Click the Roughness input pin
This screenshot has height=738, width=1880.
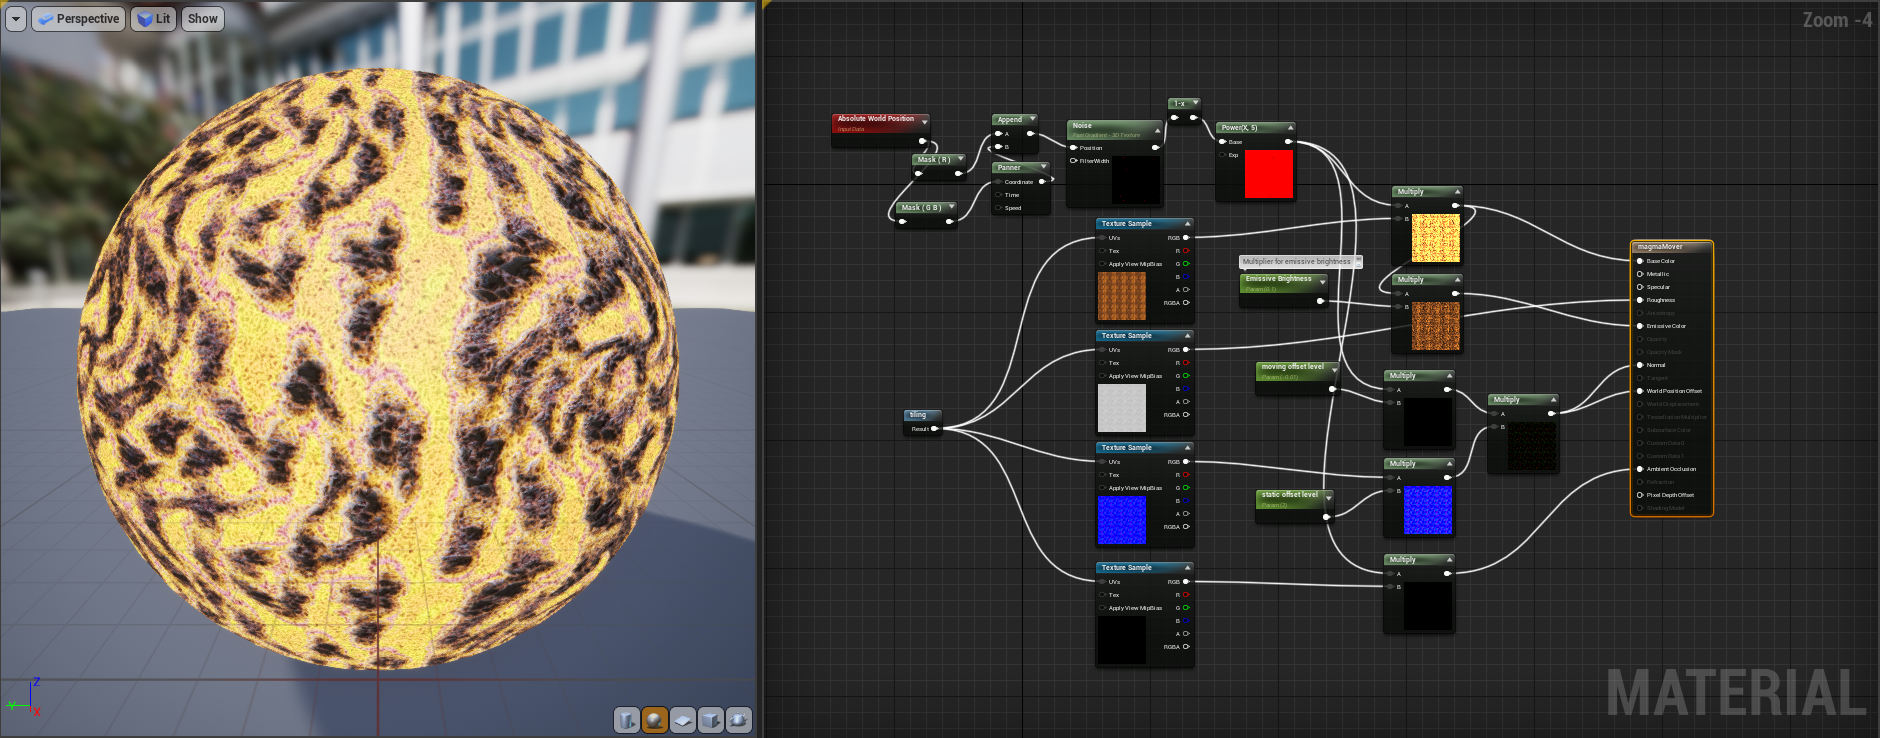pyautogui.click(x=1640, y=300)
